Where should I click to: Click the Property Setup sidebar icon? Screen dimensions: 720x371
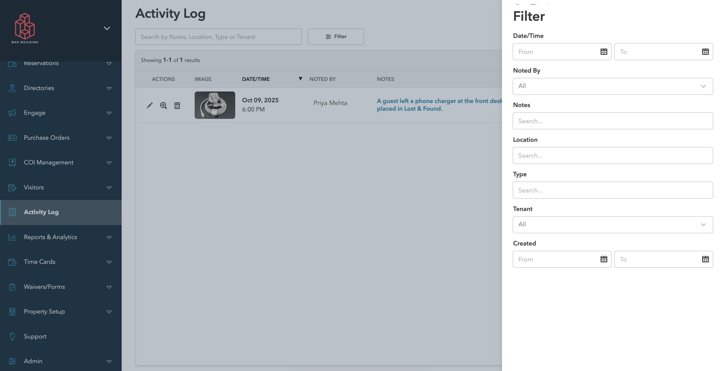pyautogui.click(x=12, y=312)
